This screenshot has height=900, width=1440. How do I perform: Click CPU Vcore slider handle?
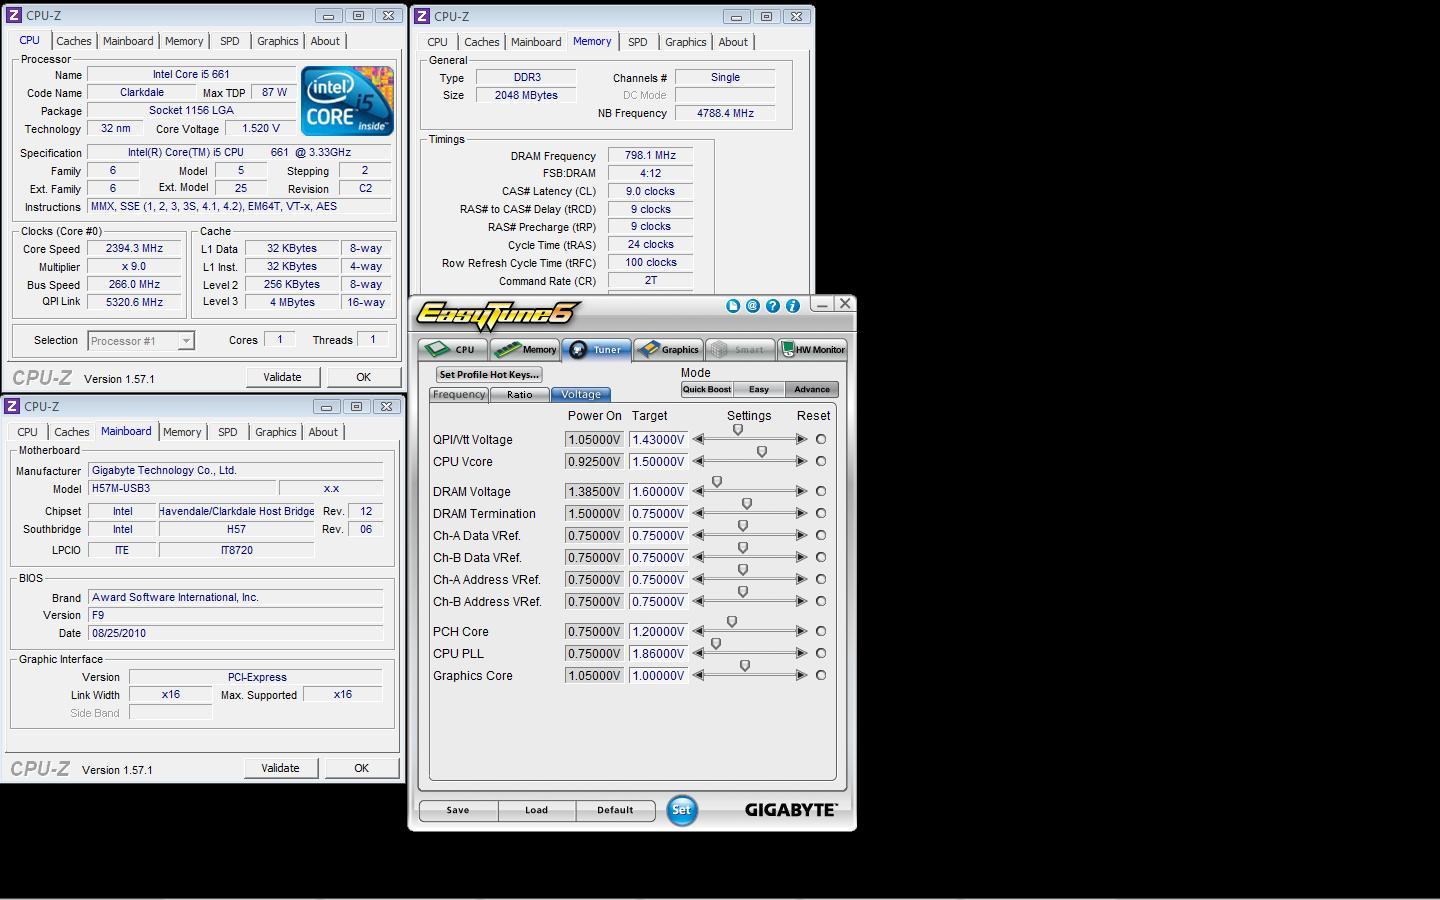coord(762,452)
